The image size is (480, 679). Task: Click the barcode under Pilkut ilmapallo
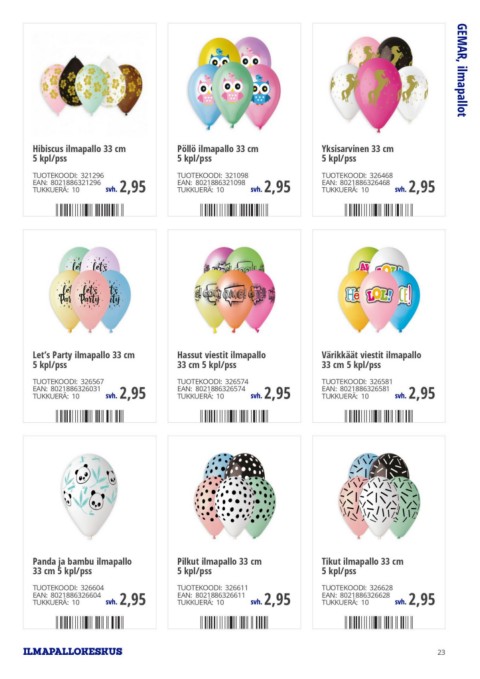234,623
